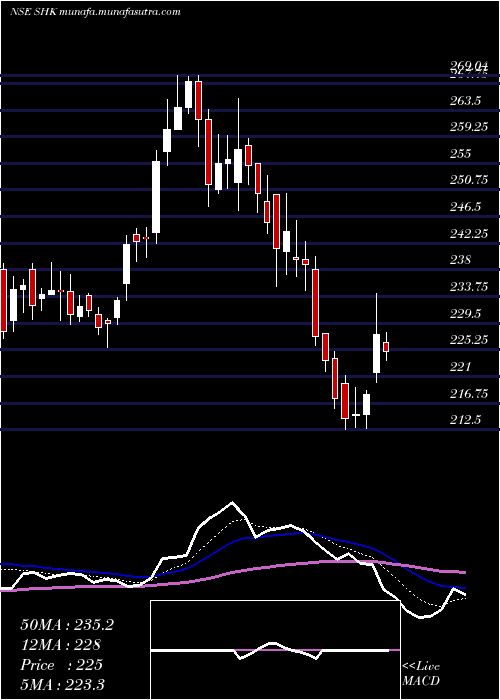The image size is (500, 700).
Task: Click the 225.25 price axis label
Action: (x=469, y=340)
